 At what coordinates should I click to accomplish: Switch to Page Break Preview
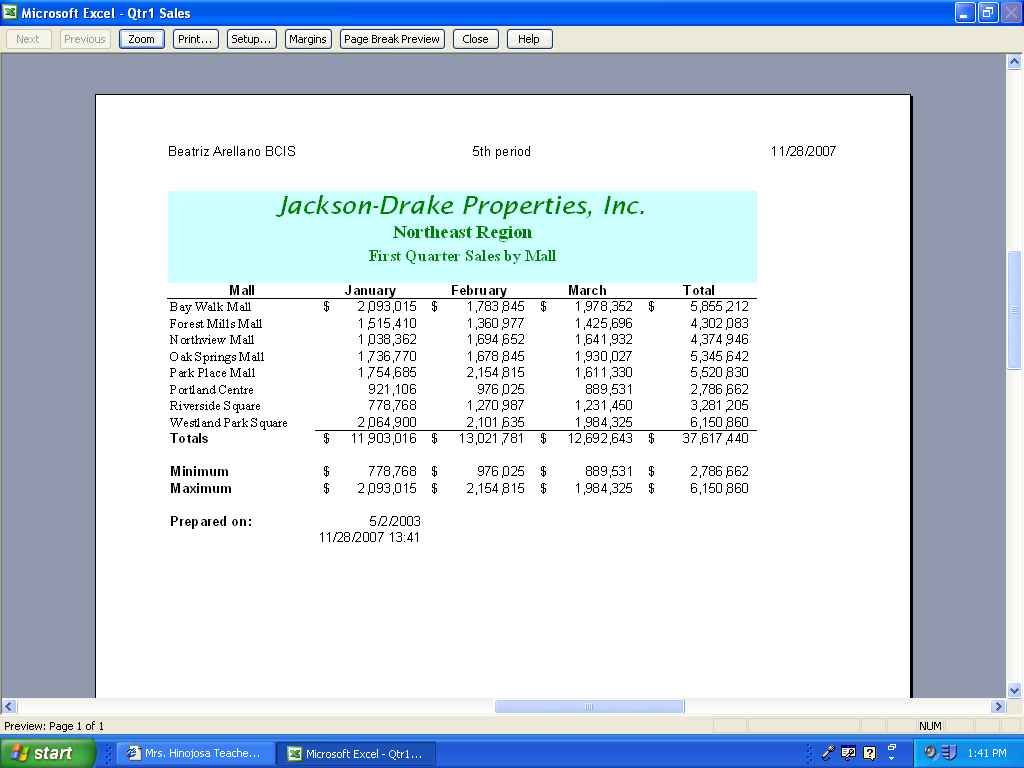pyautogui.click(x=392, y=39)
